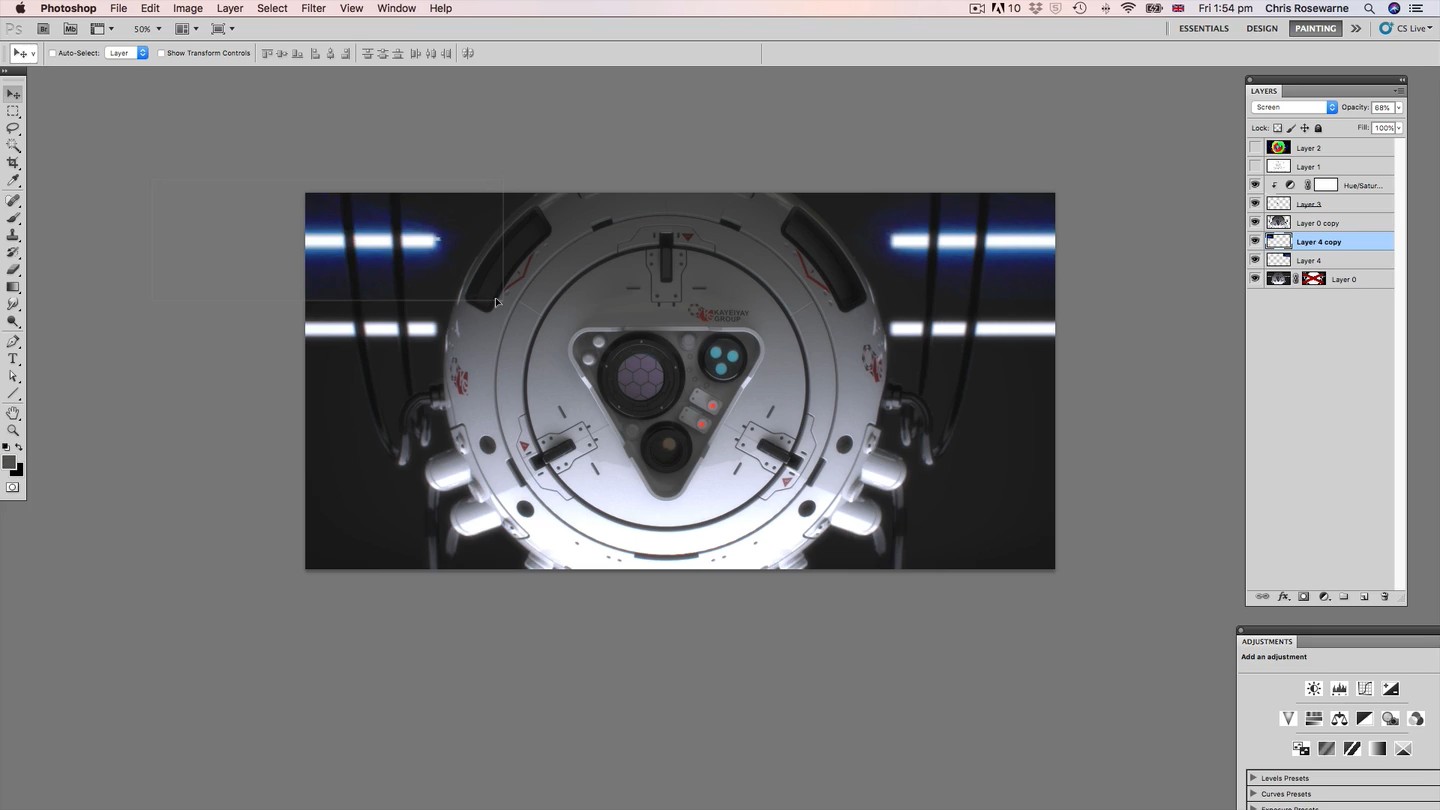Show the hidden Layer 2
This screenshot has height=810, width=1440.
pos(1255,148)
